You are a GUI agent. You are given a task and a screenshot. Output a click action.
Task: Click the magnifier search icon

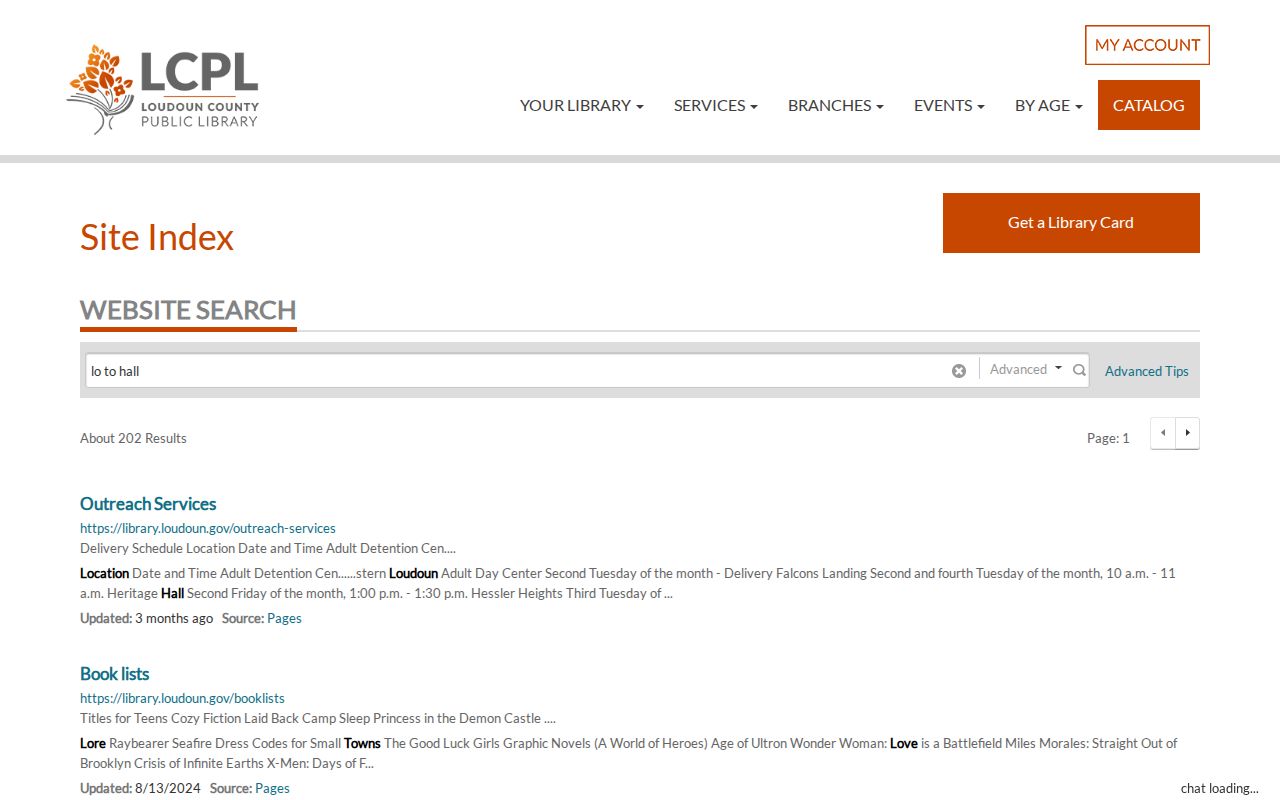(1079, 370)
